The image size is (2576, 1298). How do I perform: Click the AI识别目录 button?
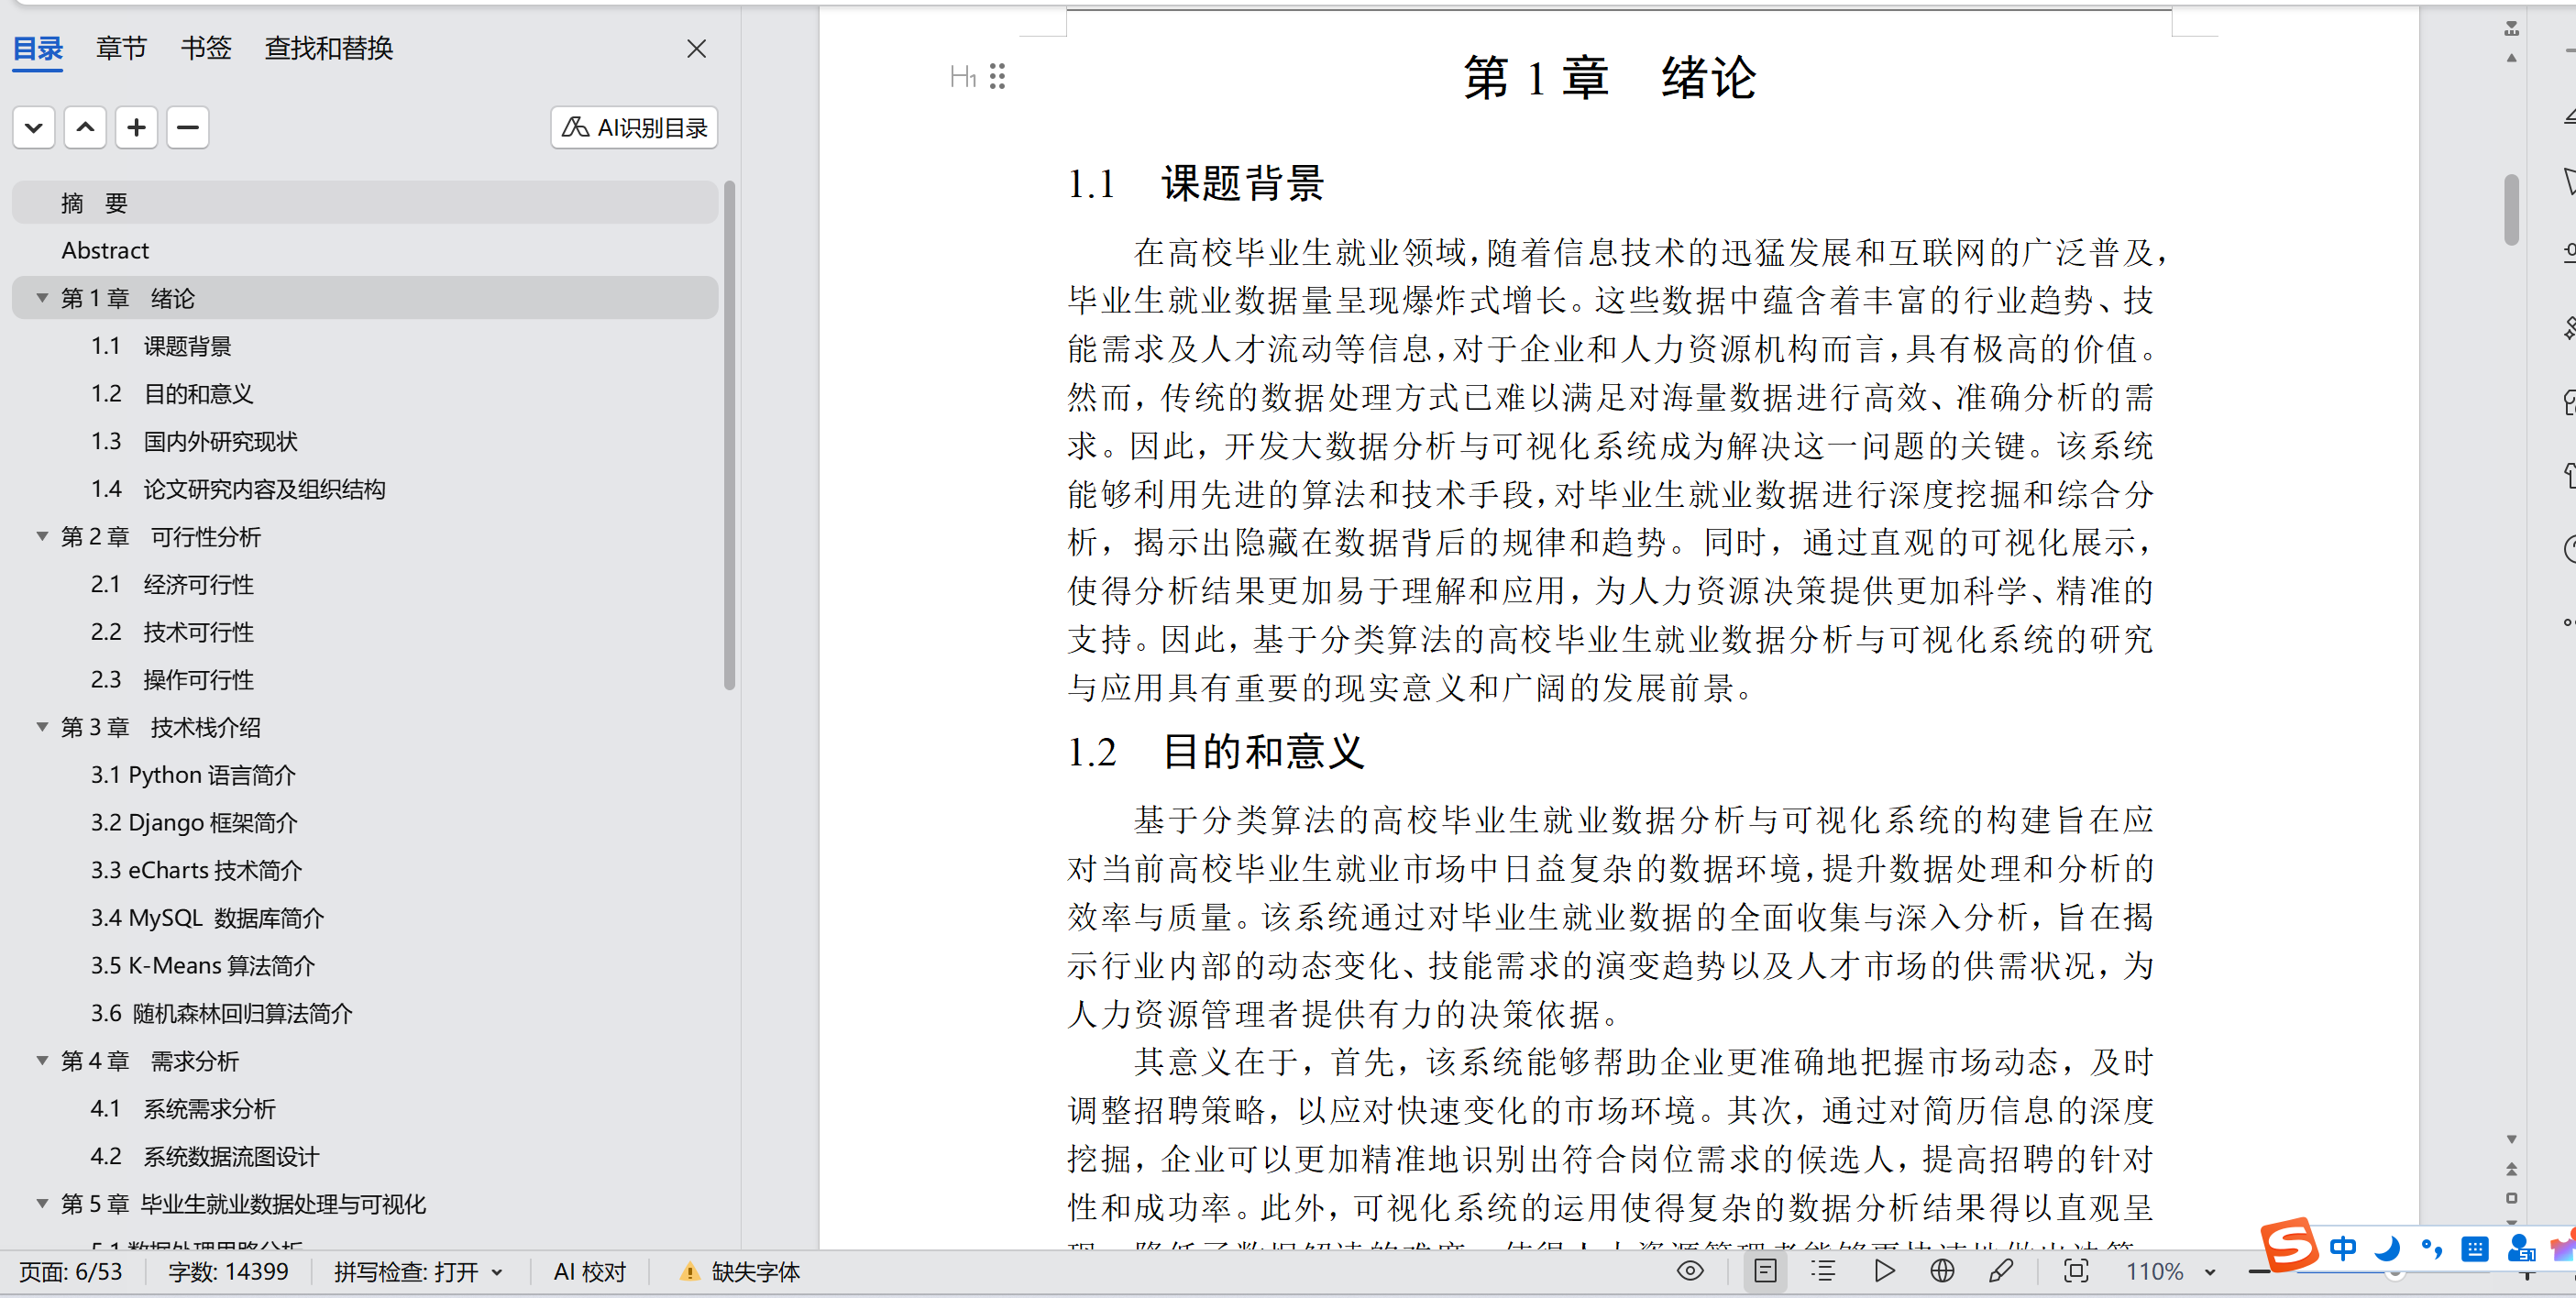click(x=634, y=127)
